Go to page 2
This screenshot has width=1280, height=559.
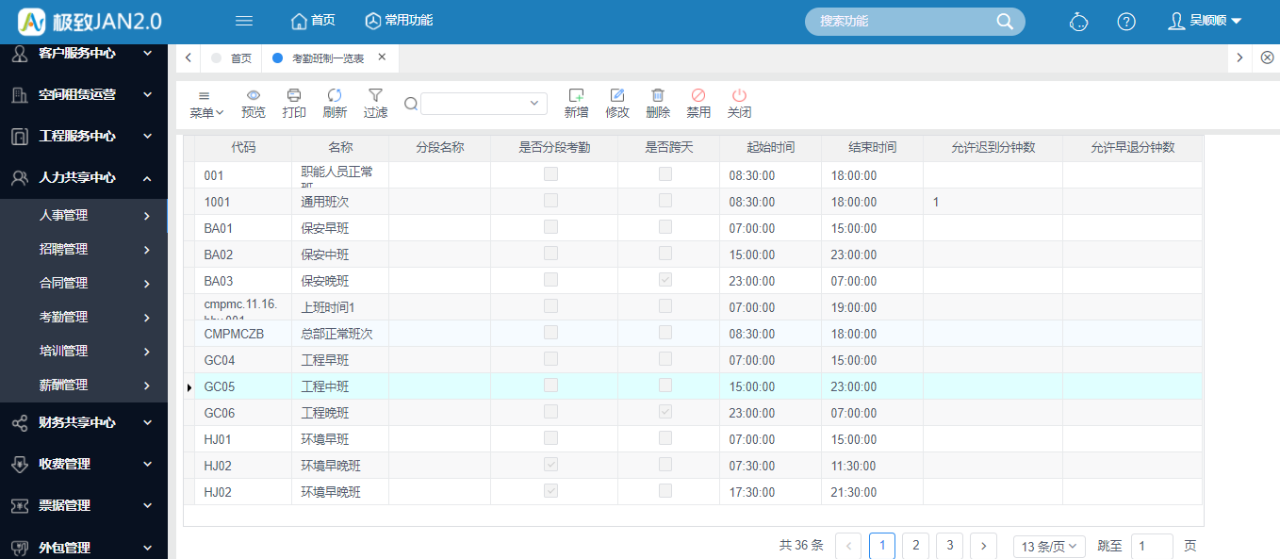tap(915, 545)
